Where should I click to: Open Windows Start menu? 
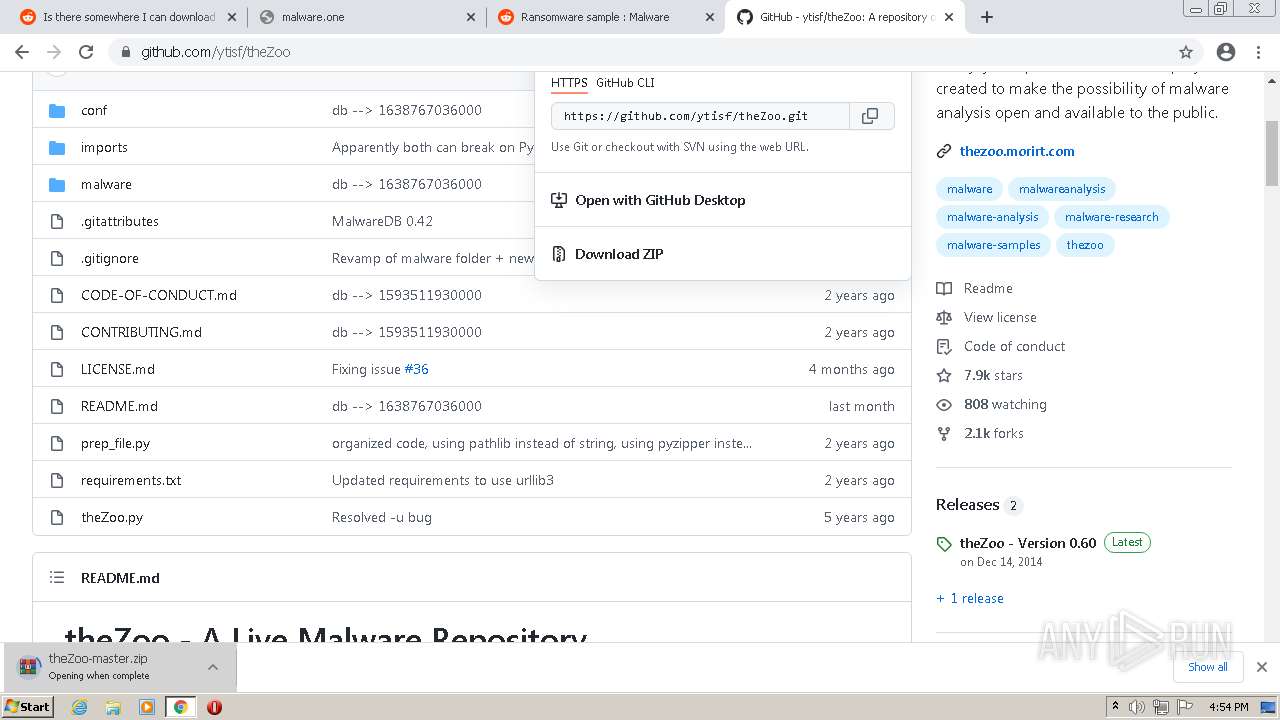click(28, 707)
